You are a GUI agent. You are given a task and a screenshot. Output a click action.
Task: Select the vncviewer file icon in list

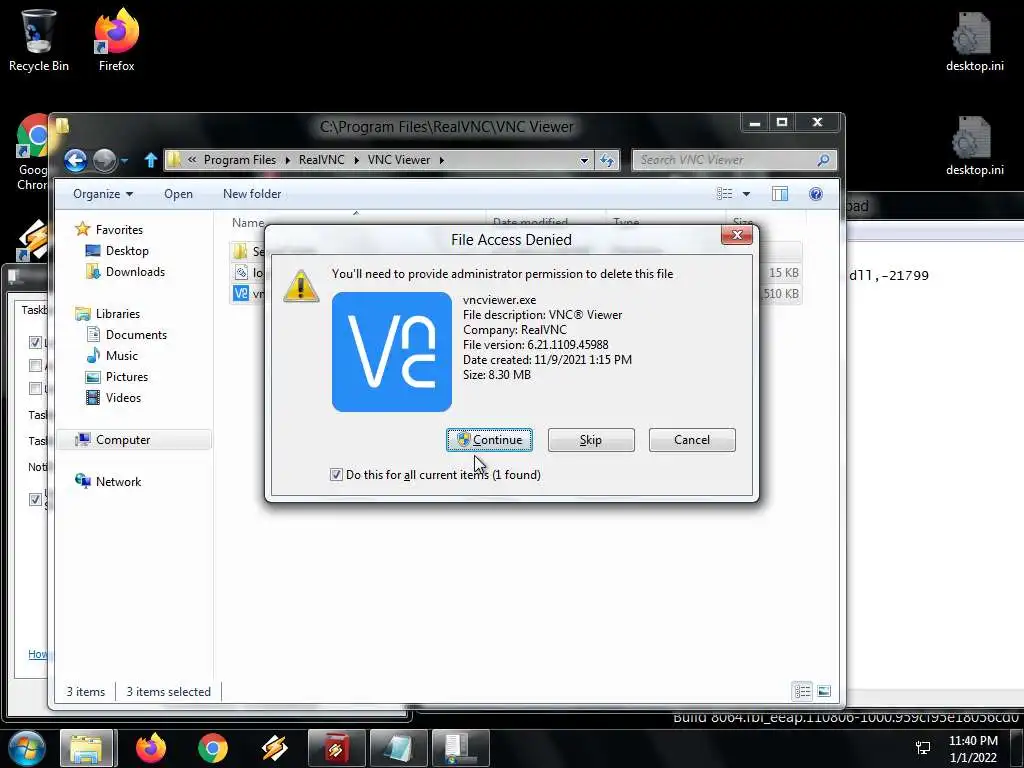coord(241,293)
